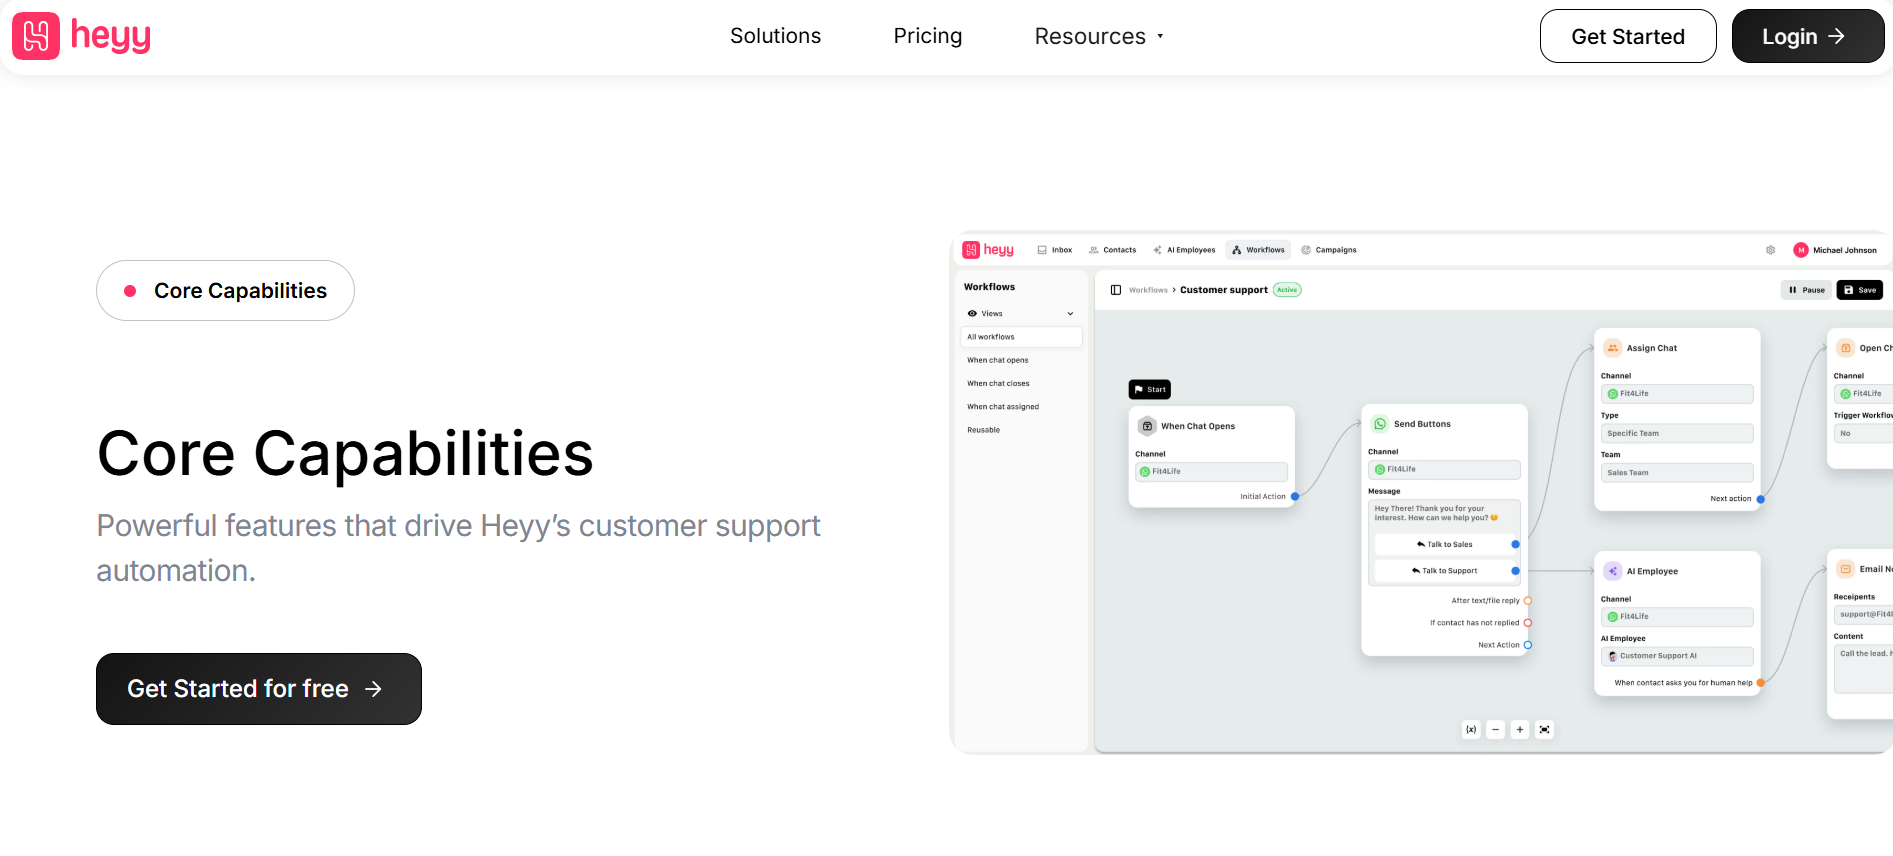The image size is (1893, 856).
Task: Click the After text/file reply orange connector
Action: click(1527, 601)
